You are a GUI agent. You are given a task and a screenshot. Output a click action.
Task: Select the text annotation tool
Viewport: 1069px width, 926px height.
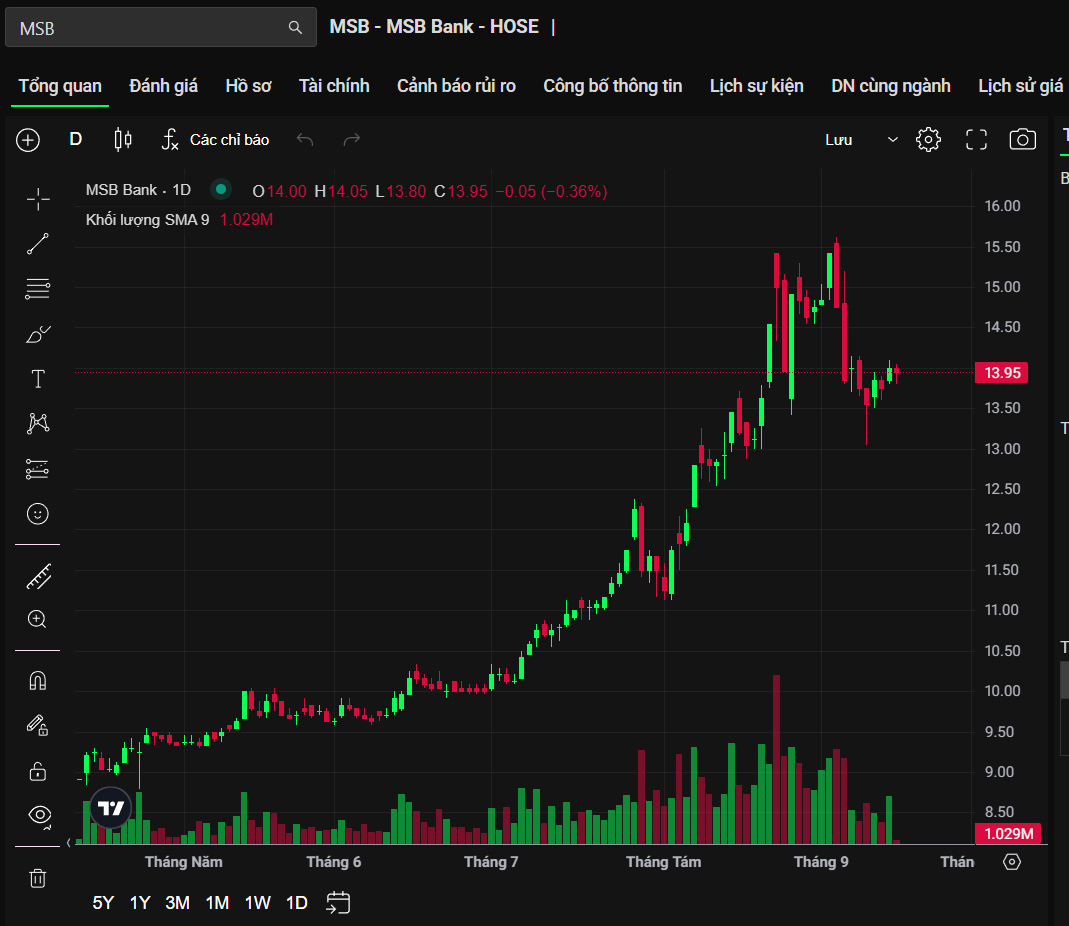click(x=38, y=379)
